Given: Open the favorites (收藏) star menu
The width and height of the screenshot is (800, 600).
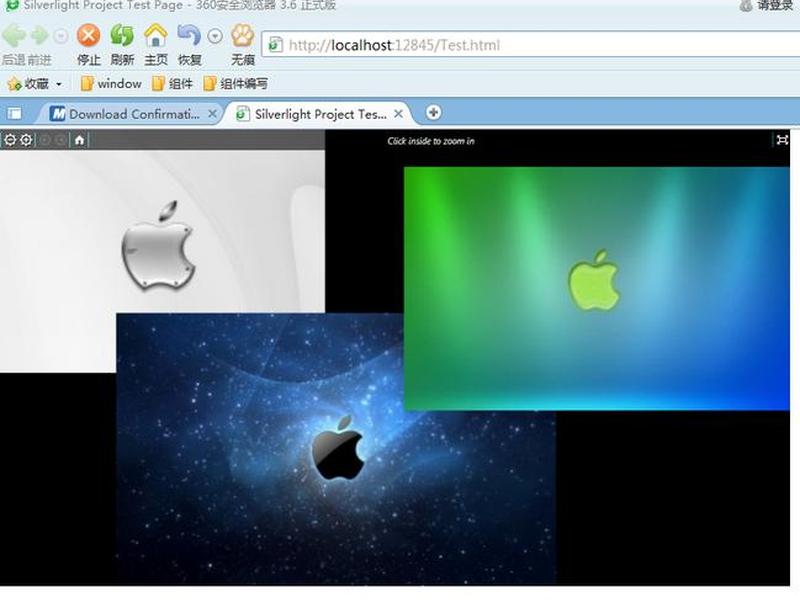Looking at the screenshot, I should point(29,84).
